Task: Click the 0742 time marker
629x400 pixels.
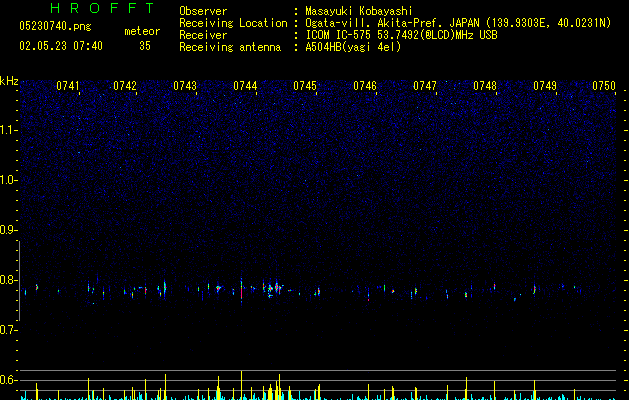Action: pos(125,86)
